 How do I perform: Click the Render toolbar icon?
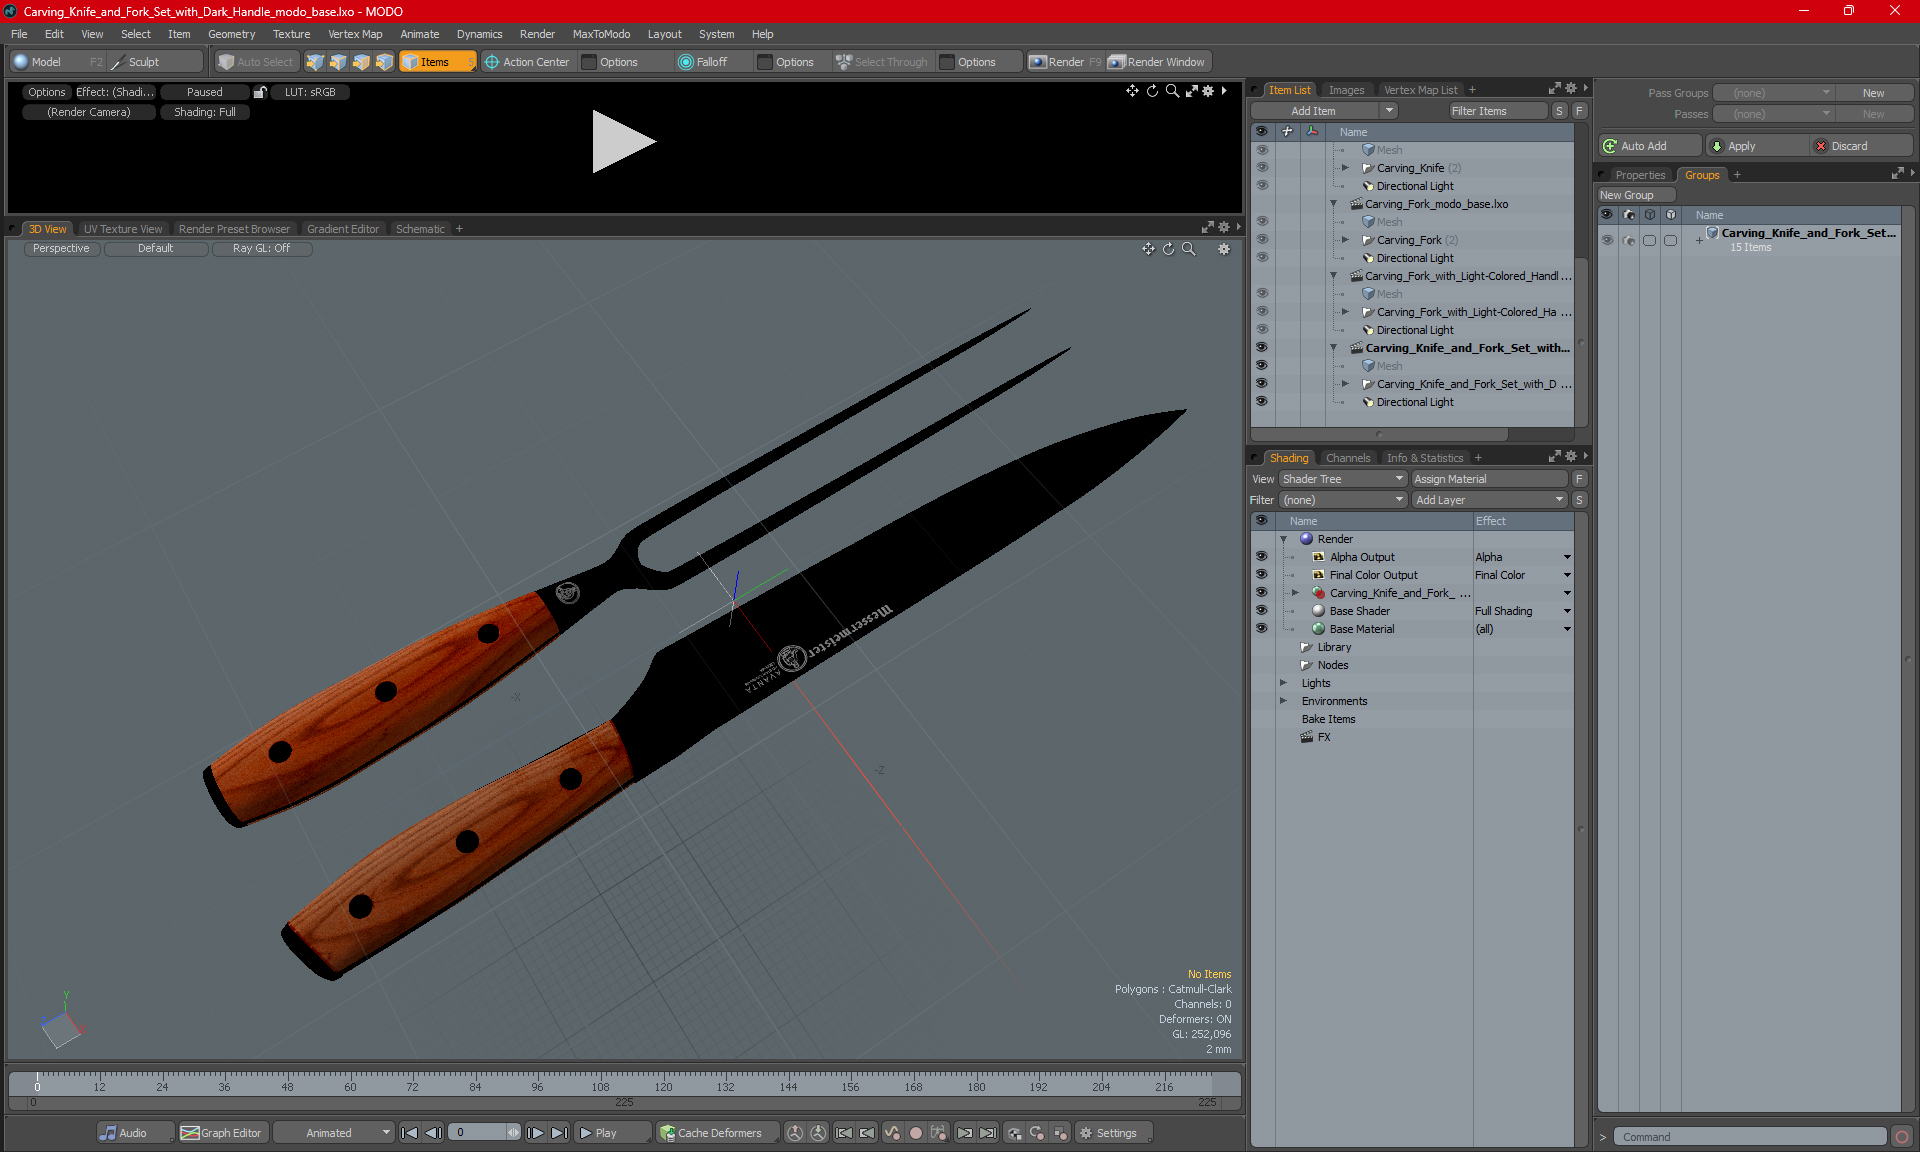click(x=1037, y=62)
